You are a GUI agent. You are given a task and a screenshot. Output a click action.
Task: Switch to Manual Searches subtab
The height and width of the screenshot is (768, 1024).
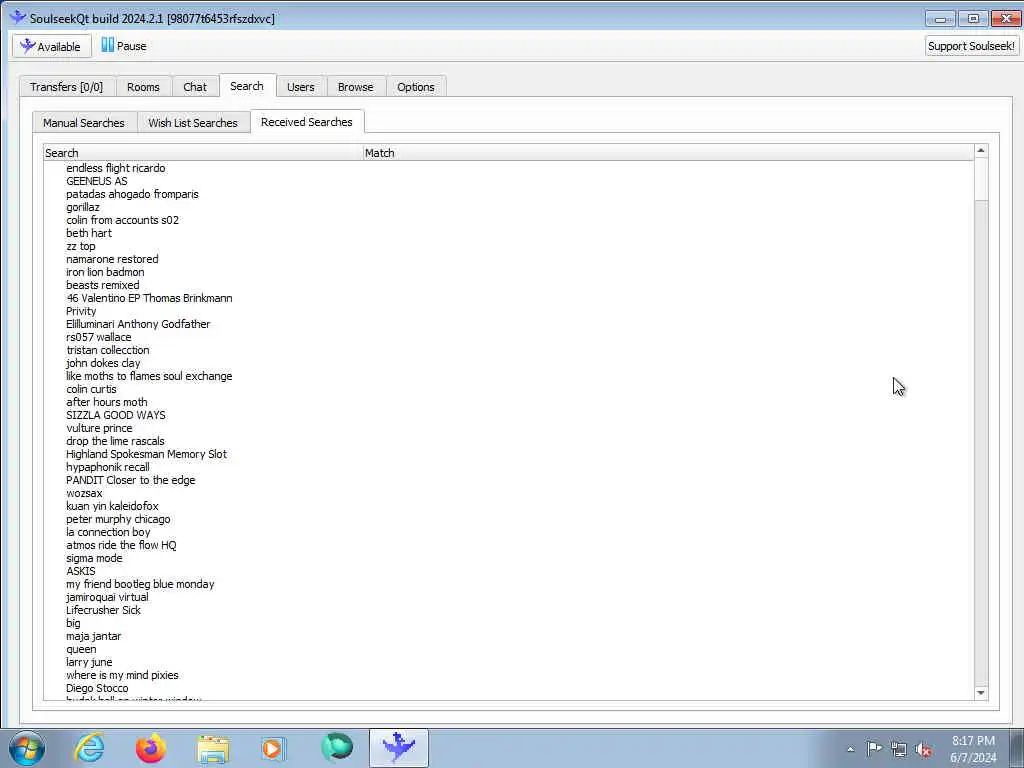(84, 123)
